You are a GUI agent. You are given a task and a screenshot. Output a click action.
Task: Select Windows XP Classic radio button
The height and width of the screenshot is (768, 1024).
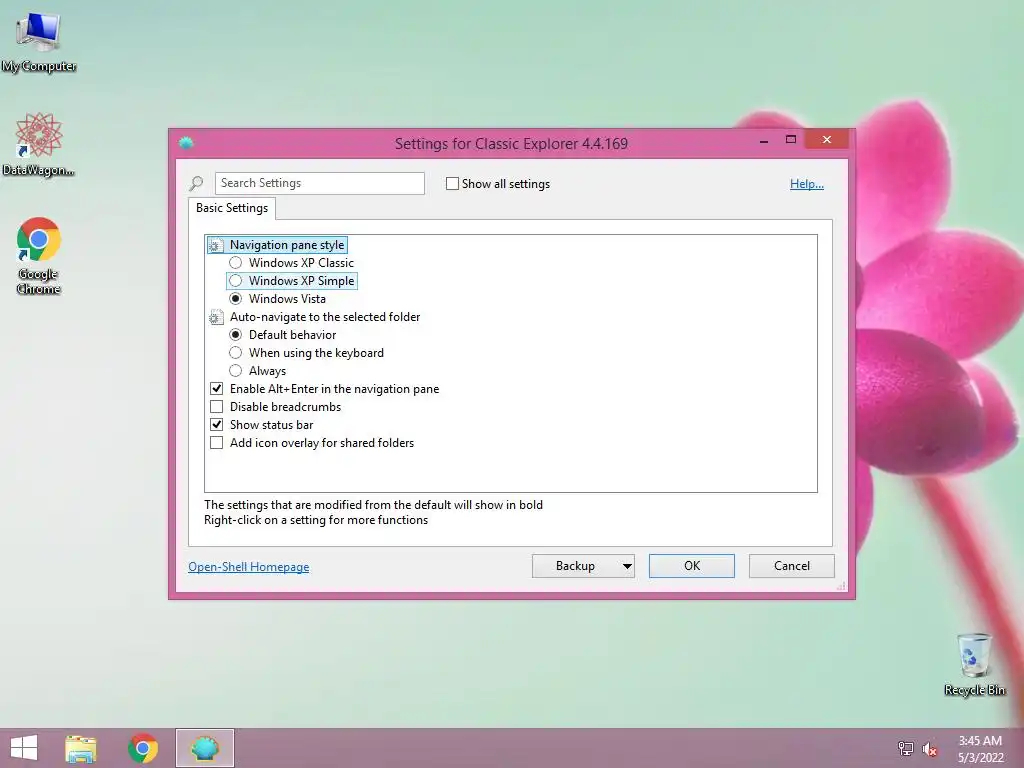(236, 263)
